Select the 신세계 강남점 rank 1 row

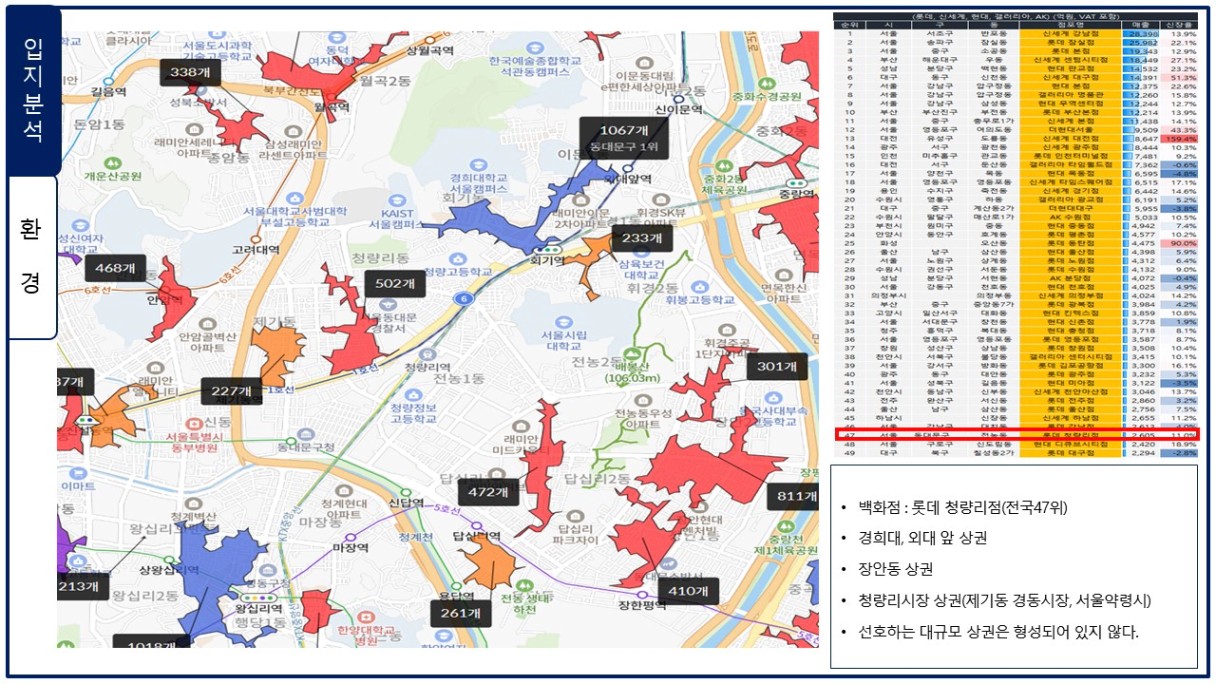(x=1017, y=35)
